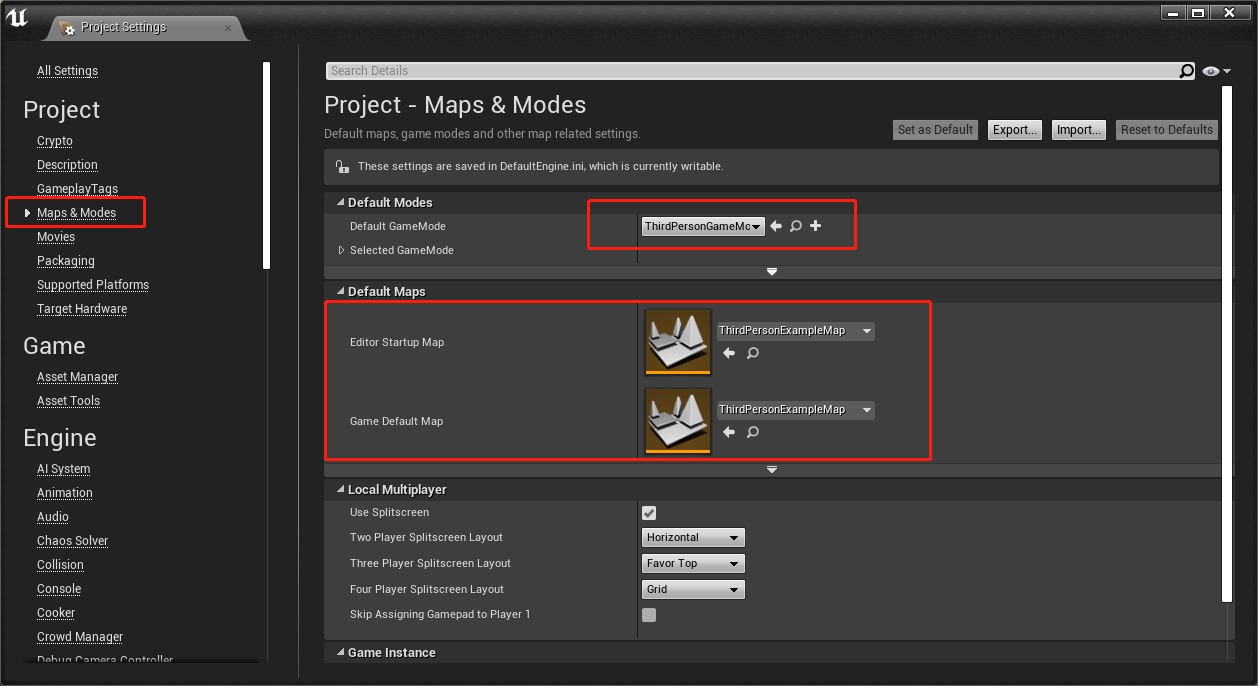Click the search magnifier in Search Details bar
The image size is (1258, 686).
pos(1186,70)
